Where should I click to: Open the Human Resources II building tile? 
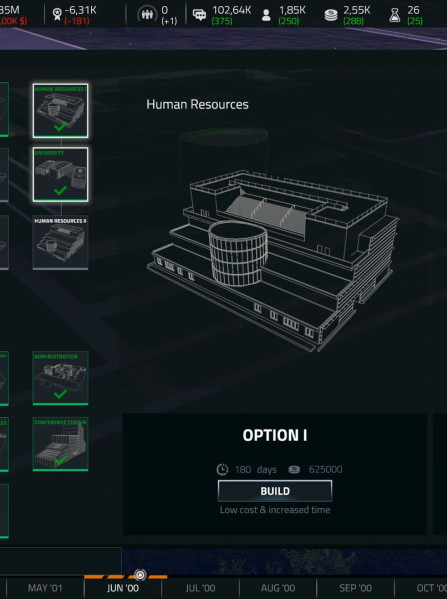(60, 243)
